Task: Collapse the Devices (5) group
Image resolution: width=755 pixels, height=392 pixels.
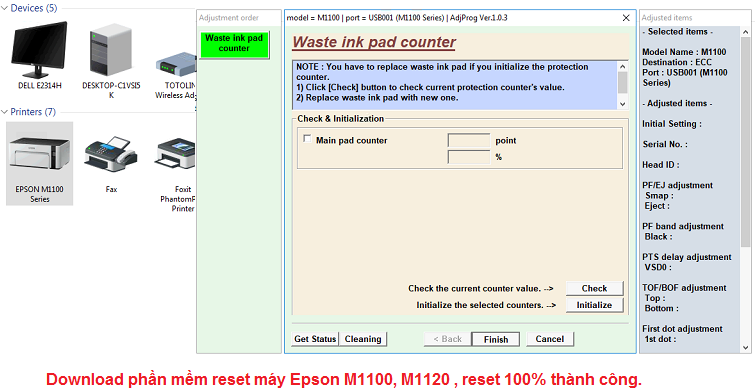Action: 4,8
